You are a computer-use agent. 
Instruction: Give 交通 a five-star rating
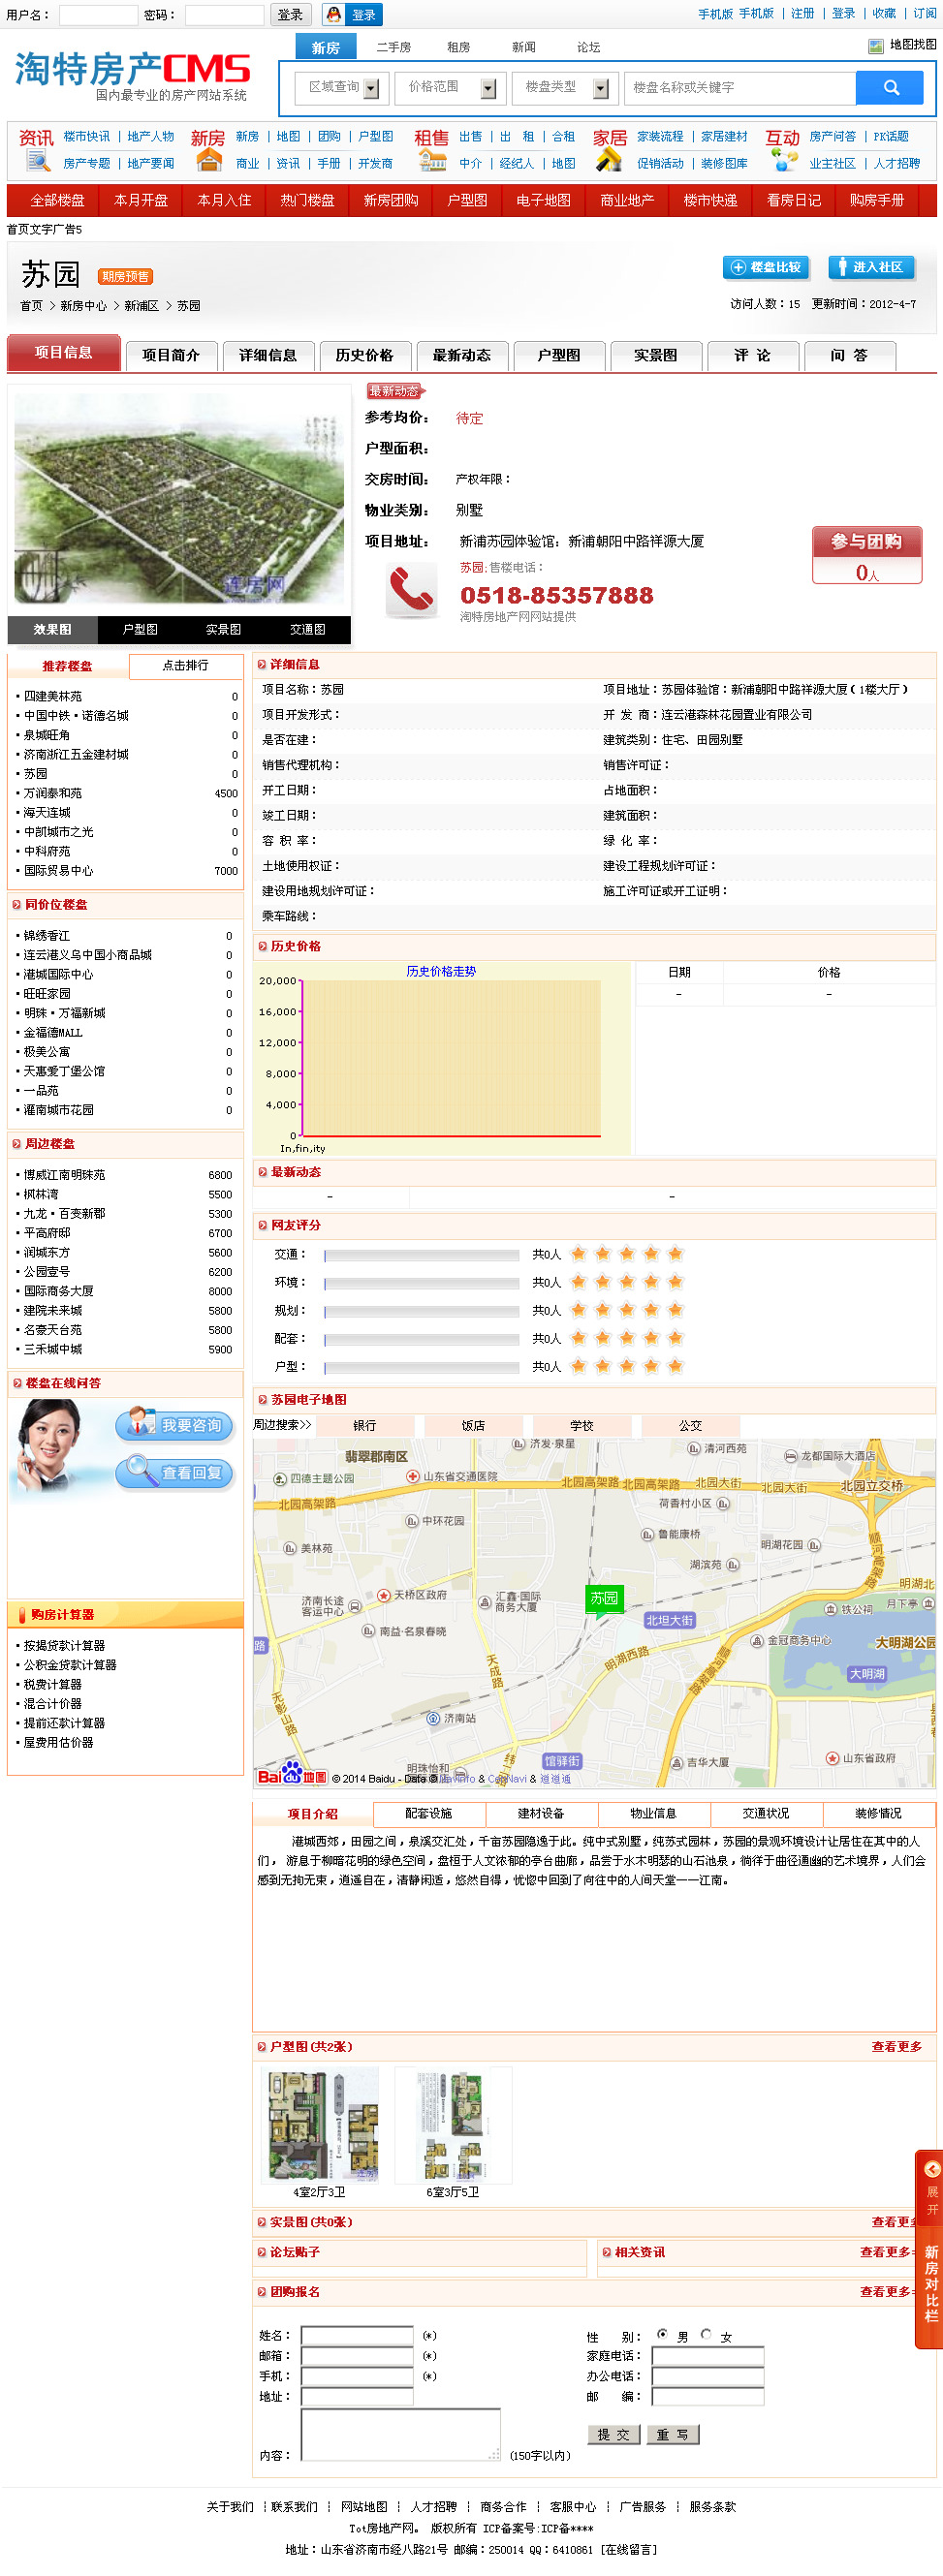tap(675, 1253)
